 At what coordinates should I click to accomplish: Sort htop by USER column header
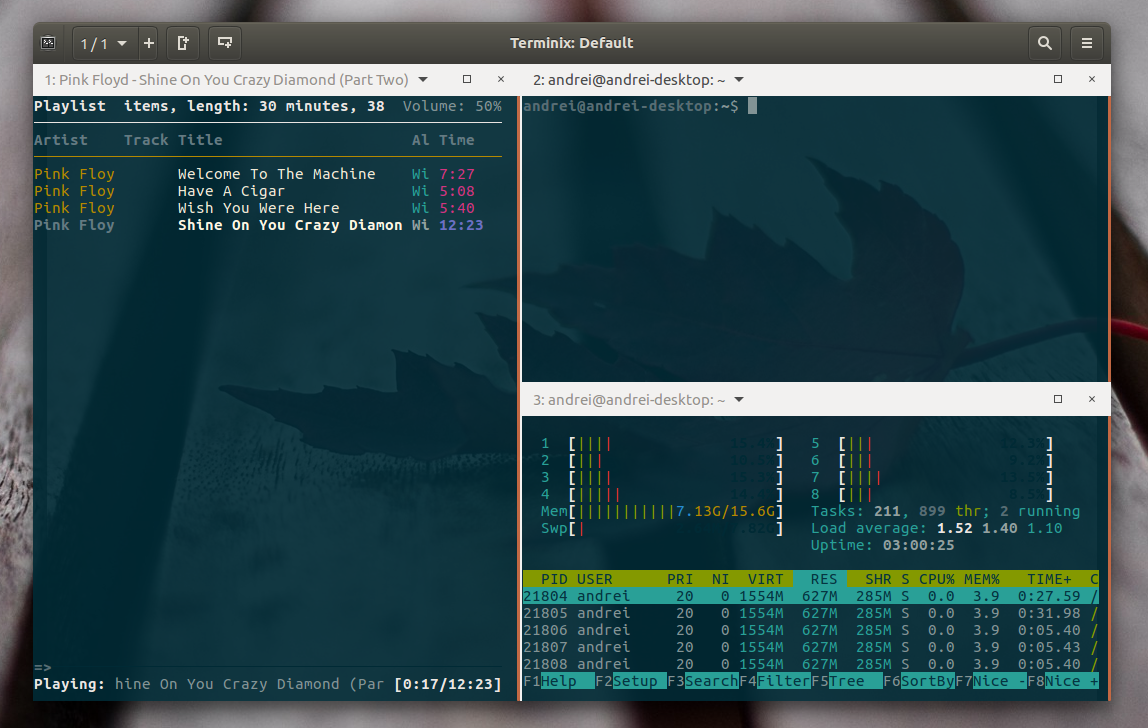click(594, 579)
